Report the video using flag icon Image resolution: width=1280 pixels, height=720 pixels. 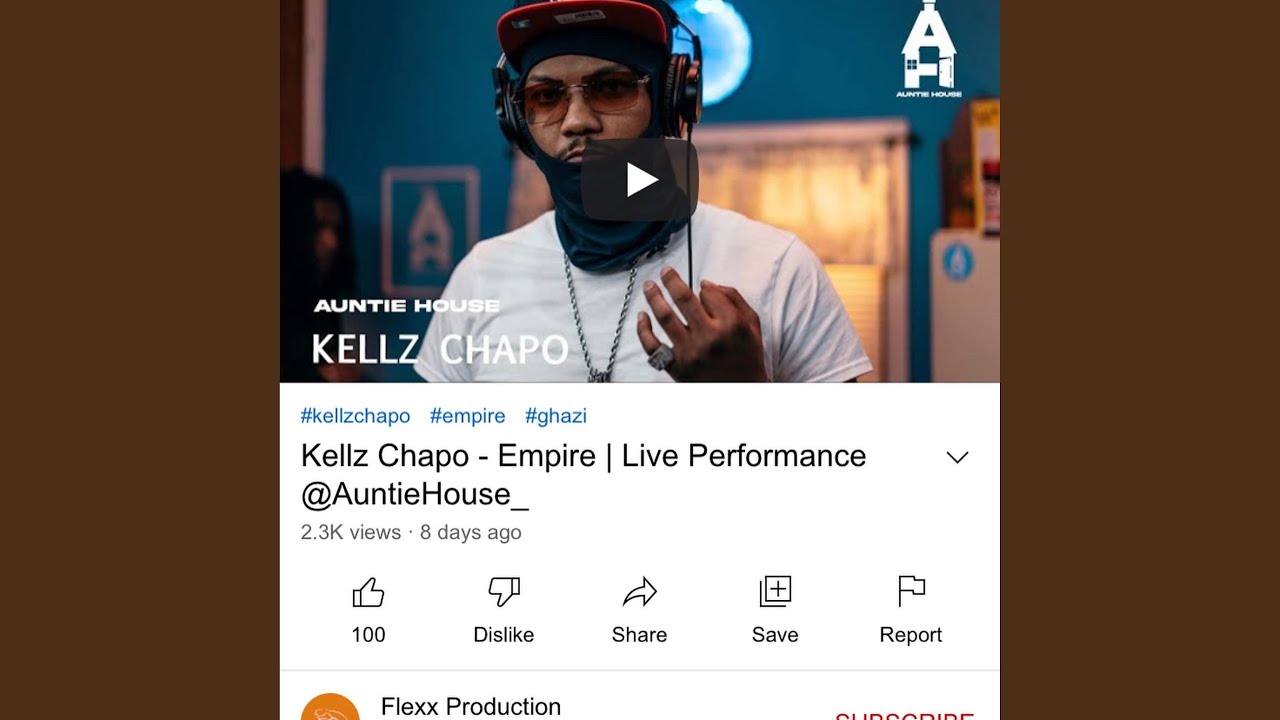911,592
